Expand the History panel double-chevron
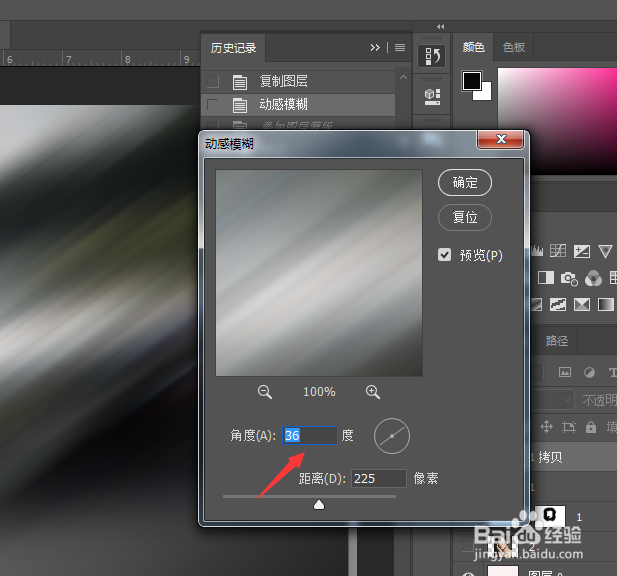This screenshot has height=576, width=617. click(x=375, y=48)
